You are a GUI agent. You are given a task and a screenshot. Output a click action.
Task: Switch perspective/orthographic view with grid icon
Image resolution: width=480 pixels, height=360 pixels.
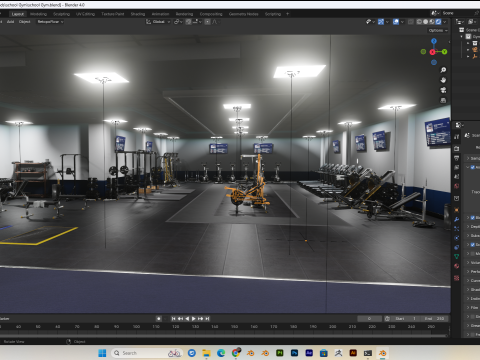click(443, 100)
